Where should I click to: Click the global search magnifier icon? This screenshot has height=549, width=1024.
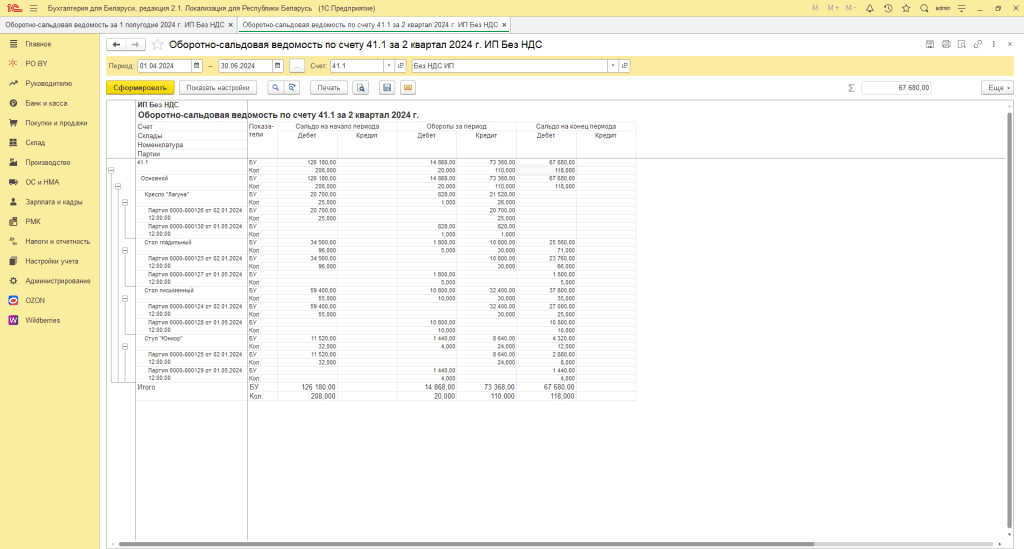pos(924,8)
